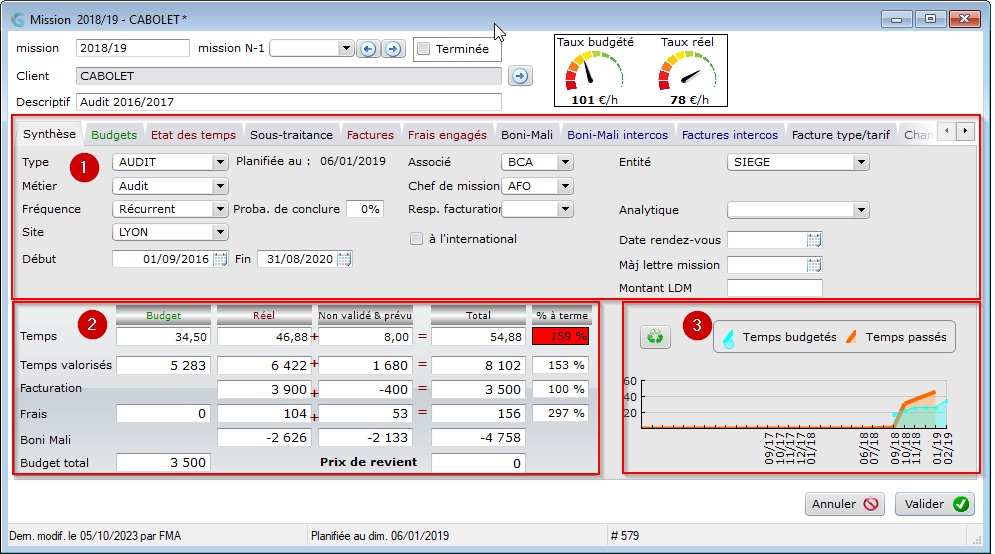995x554 pixels.
Task: Expand the Associé dropdown showing BCA
Action: 565,162
